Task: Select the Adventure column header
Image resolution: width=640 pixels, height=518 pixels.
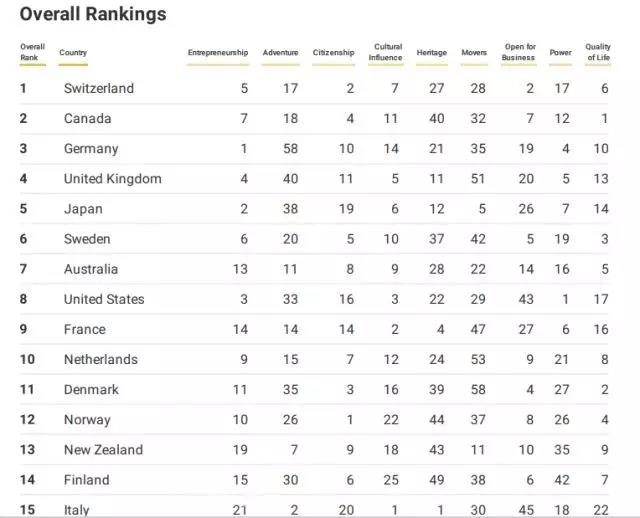Action: pyautogui.click(x=280, y=53)
